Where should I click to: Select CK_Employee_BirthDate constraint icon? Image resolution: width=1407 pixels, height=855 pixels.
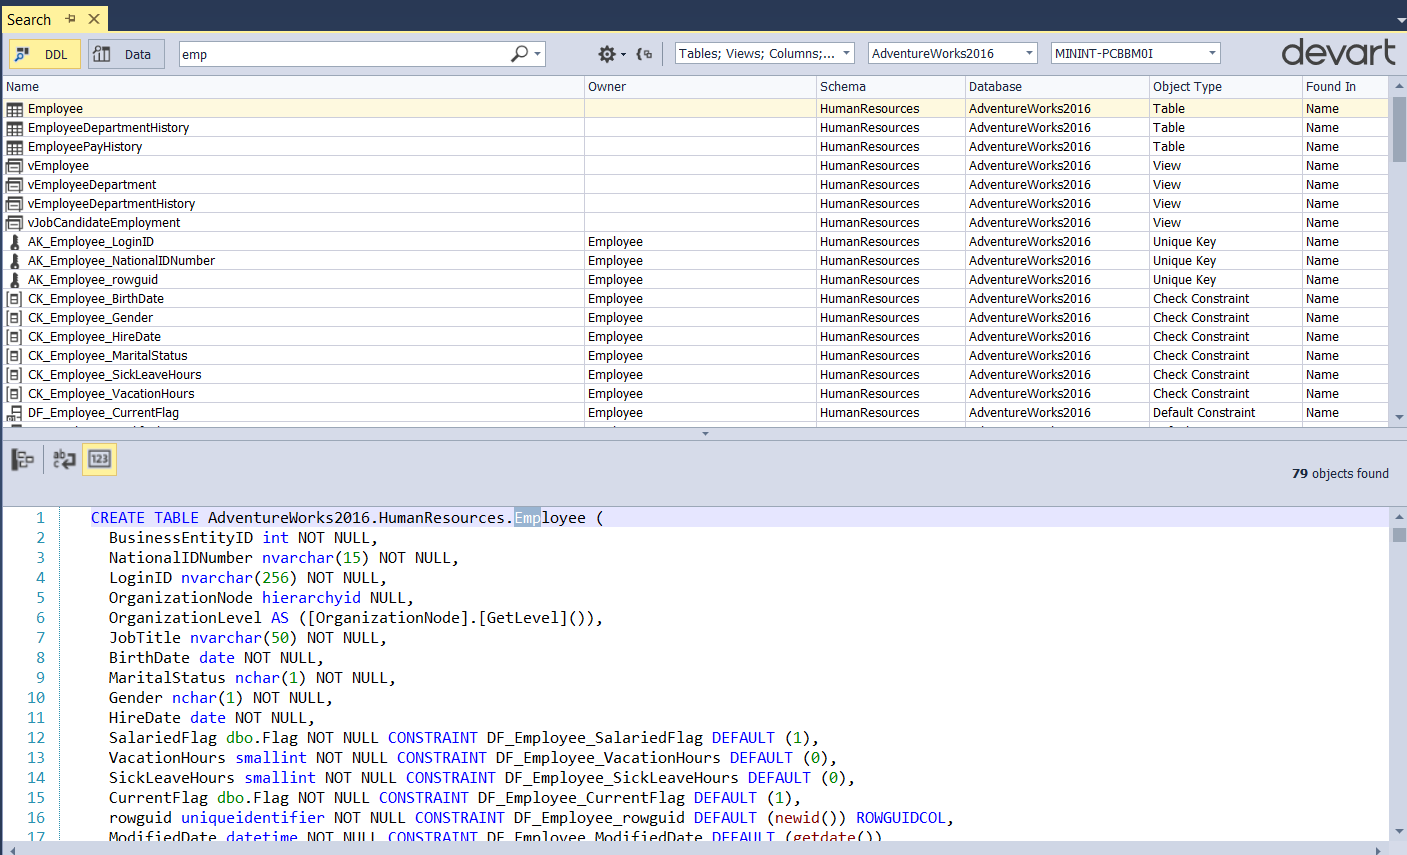[15, 299]
